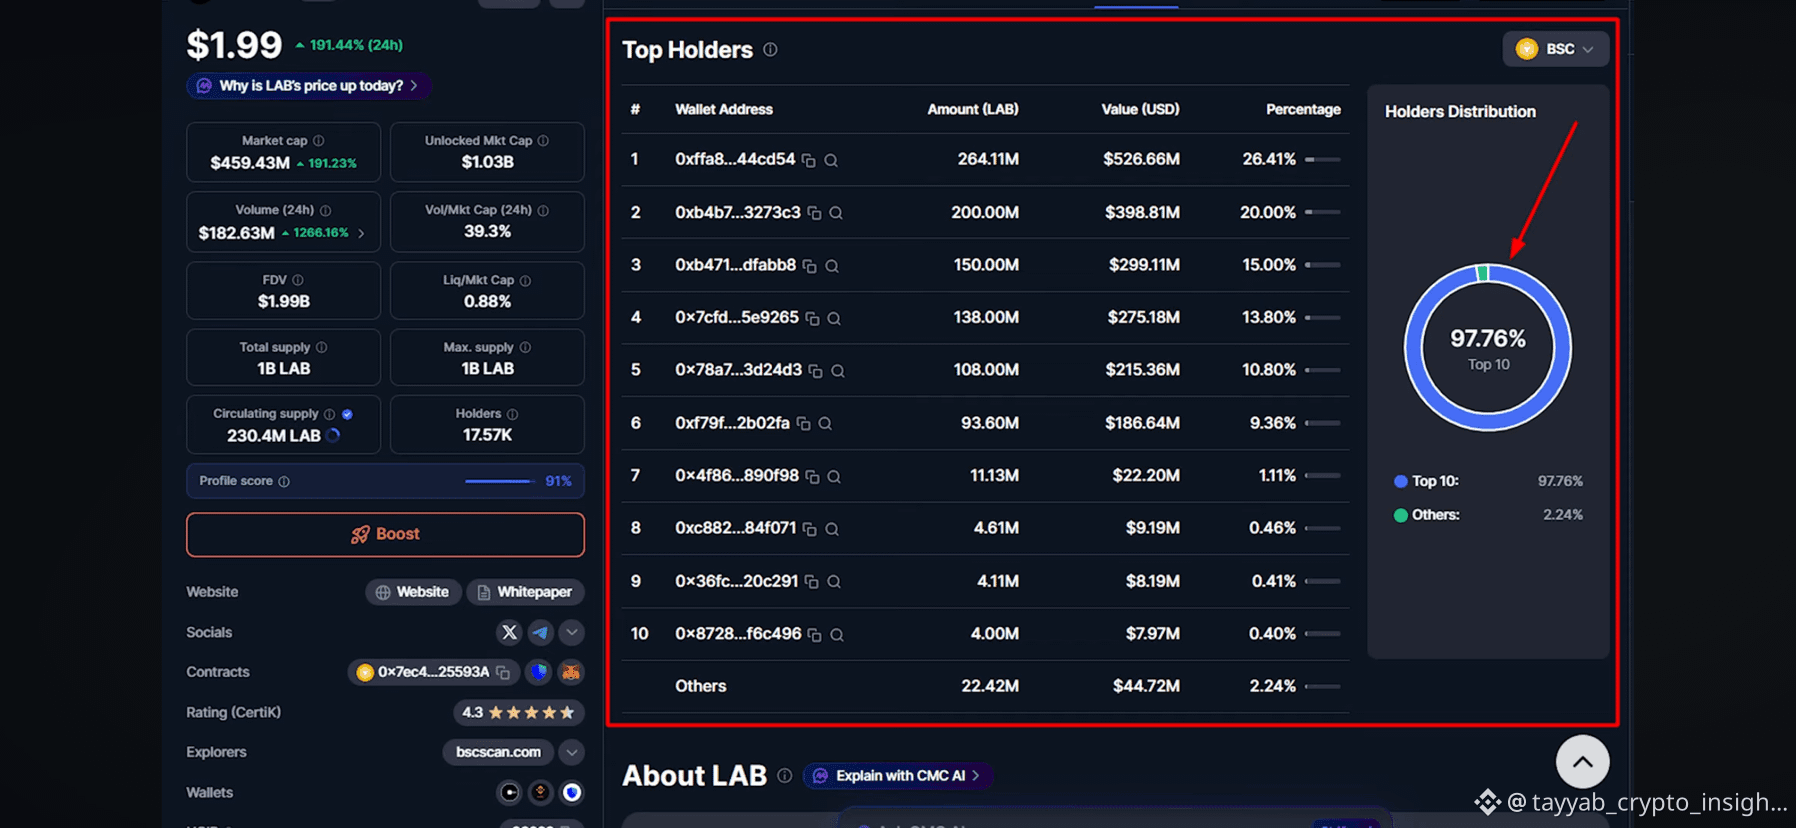Search wallet 0xb471...dfabb8 with magnifier icon
Screen dimensions: 1796x828
[832, 266]
